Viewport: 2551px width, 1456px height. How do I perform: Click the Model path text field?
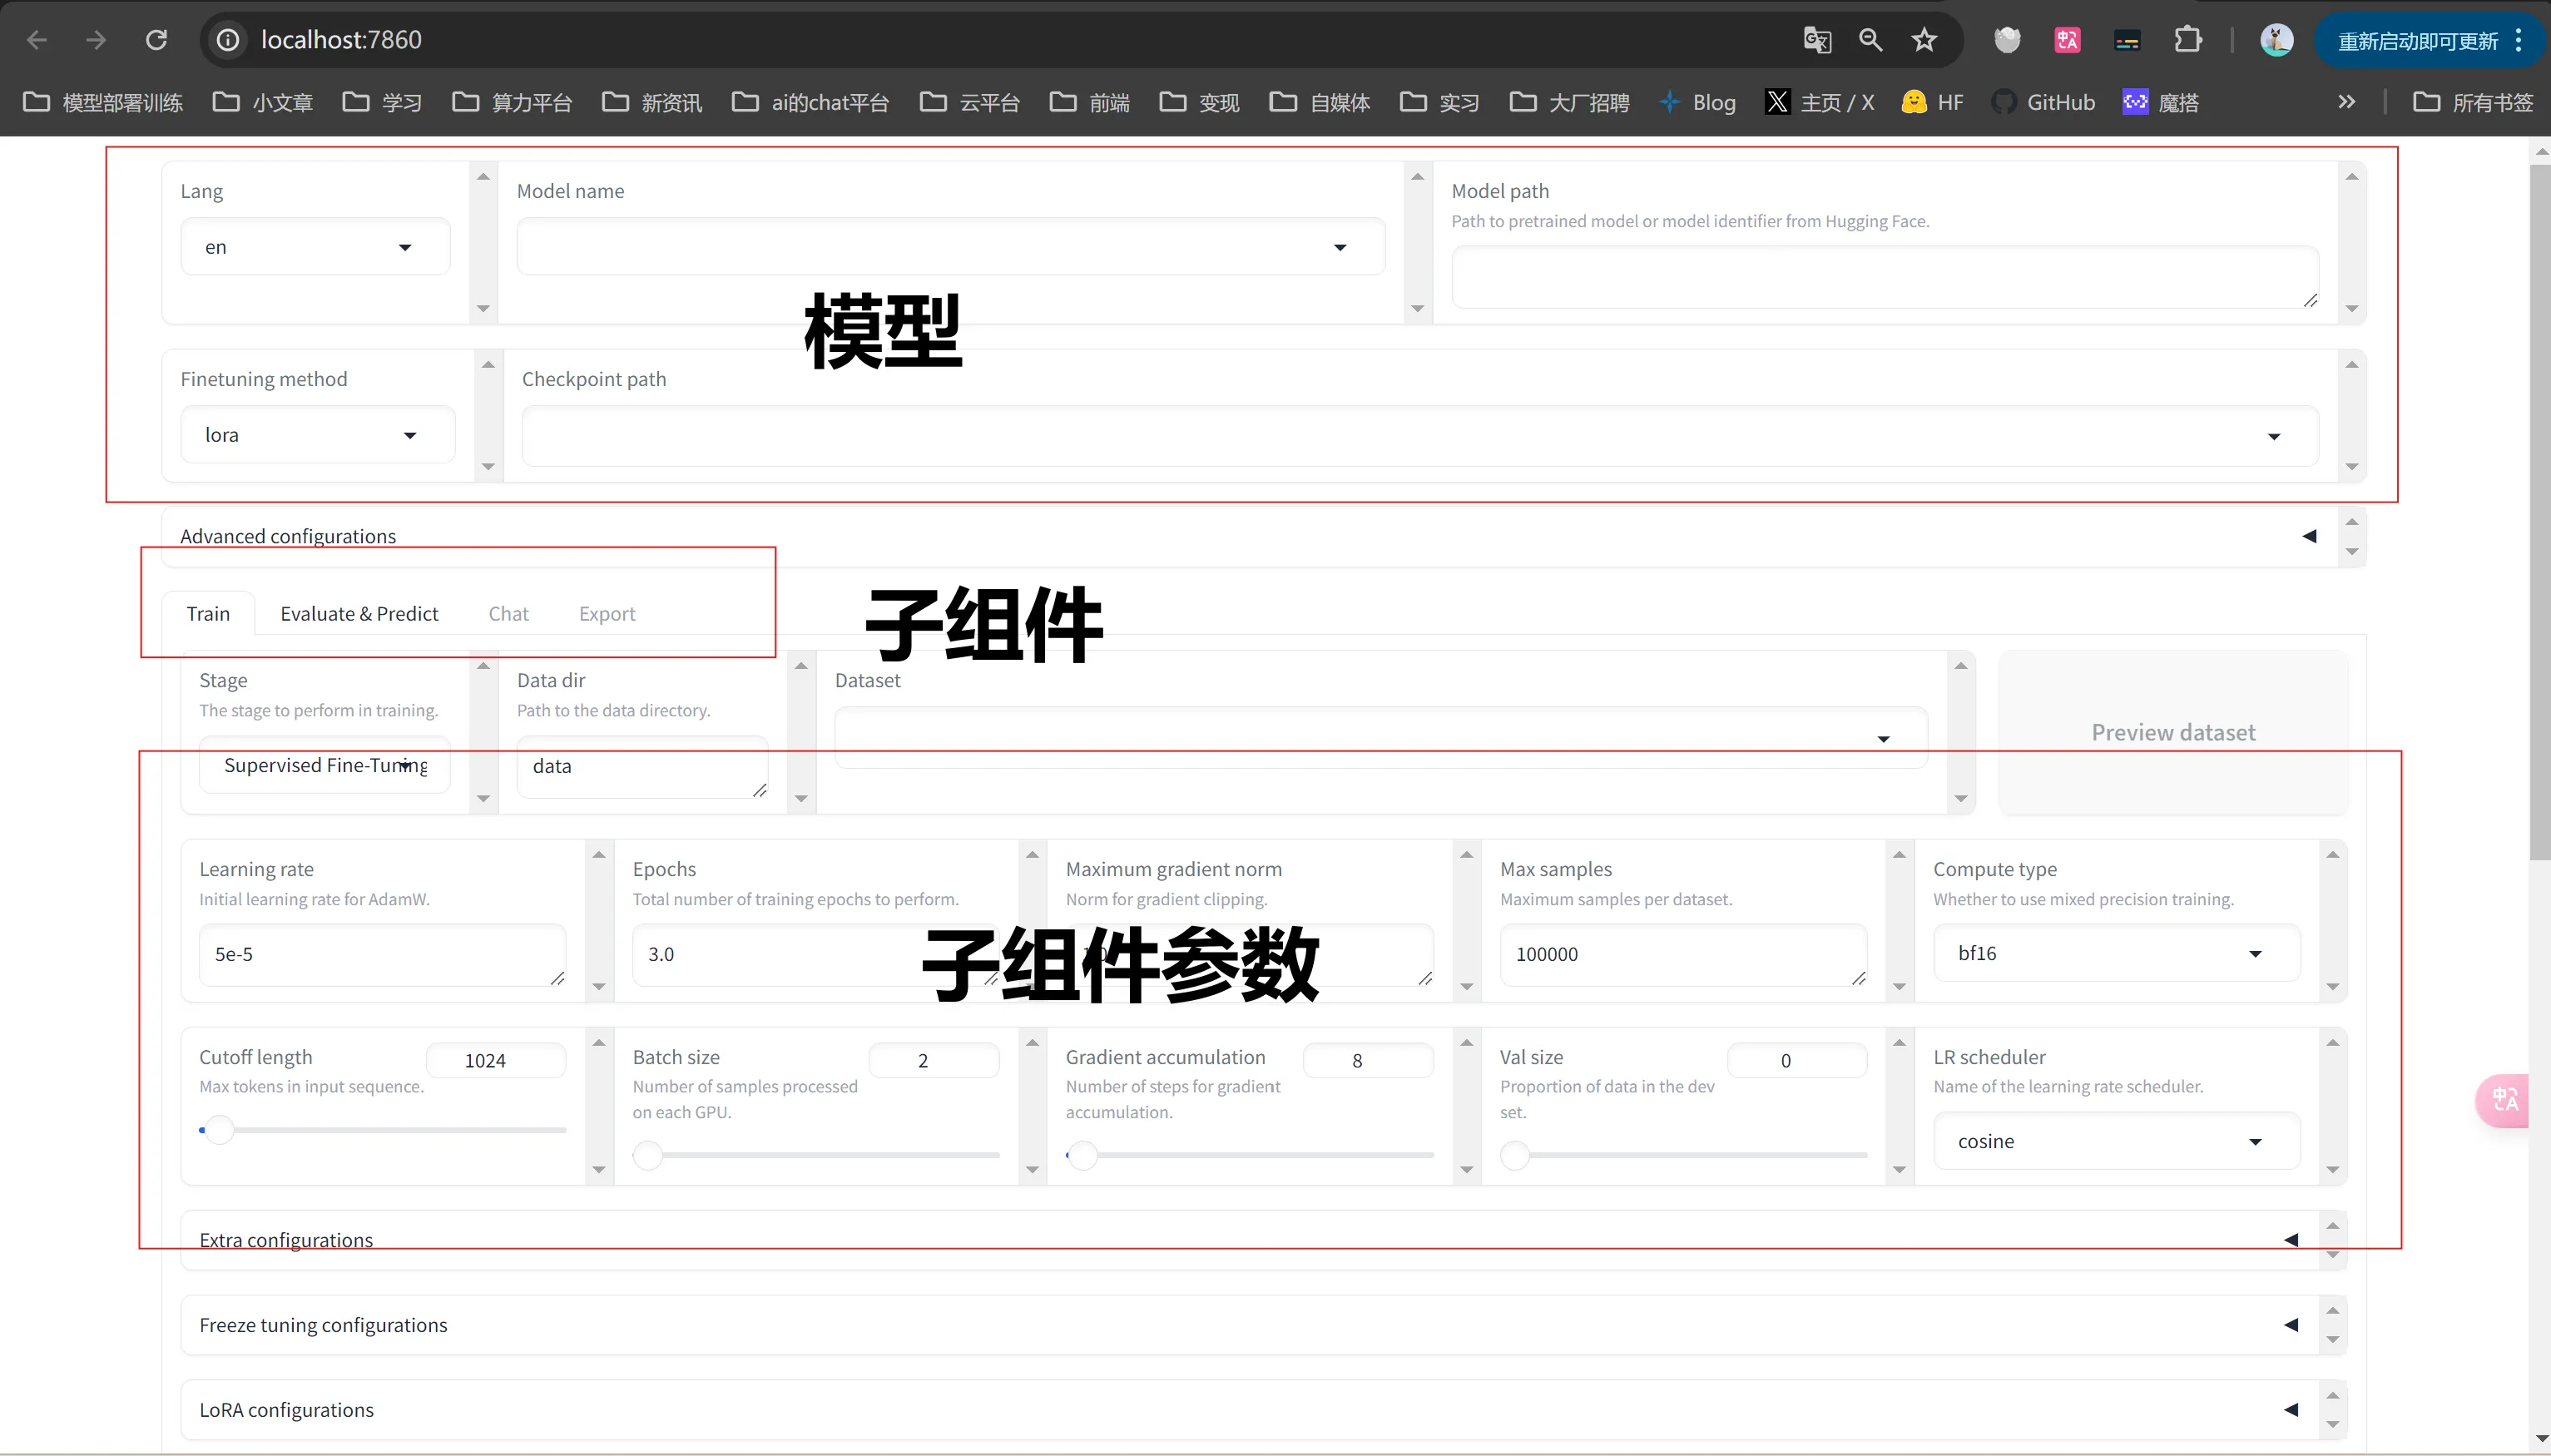click(1885, 277)
